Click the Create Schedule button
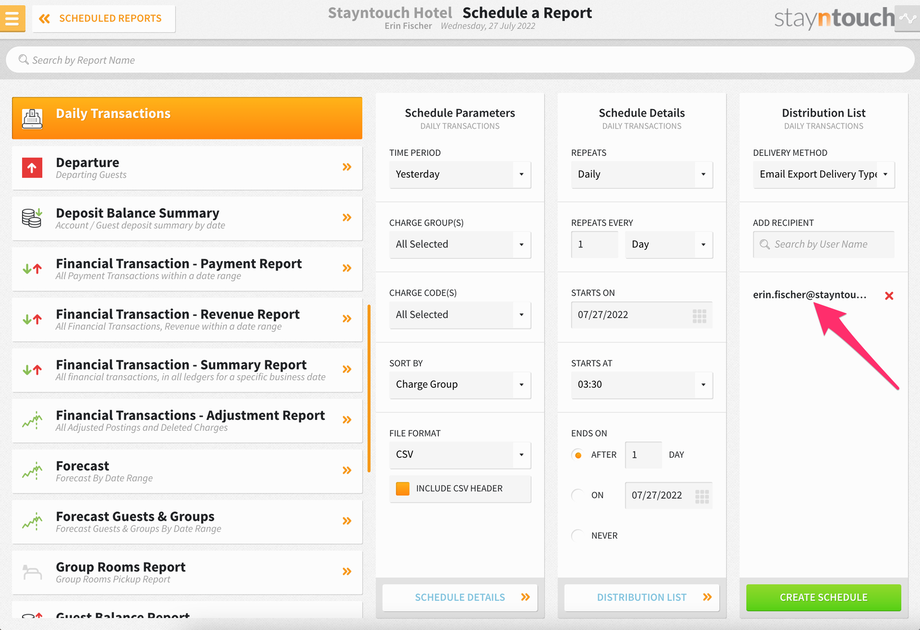Image resolution: width=920 pixels, height=630 pixels. click(x=824, y=597)
